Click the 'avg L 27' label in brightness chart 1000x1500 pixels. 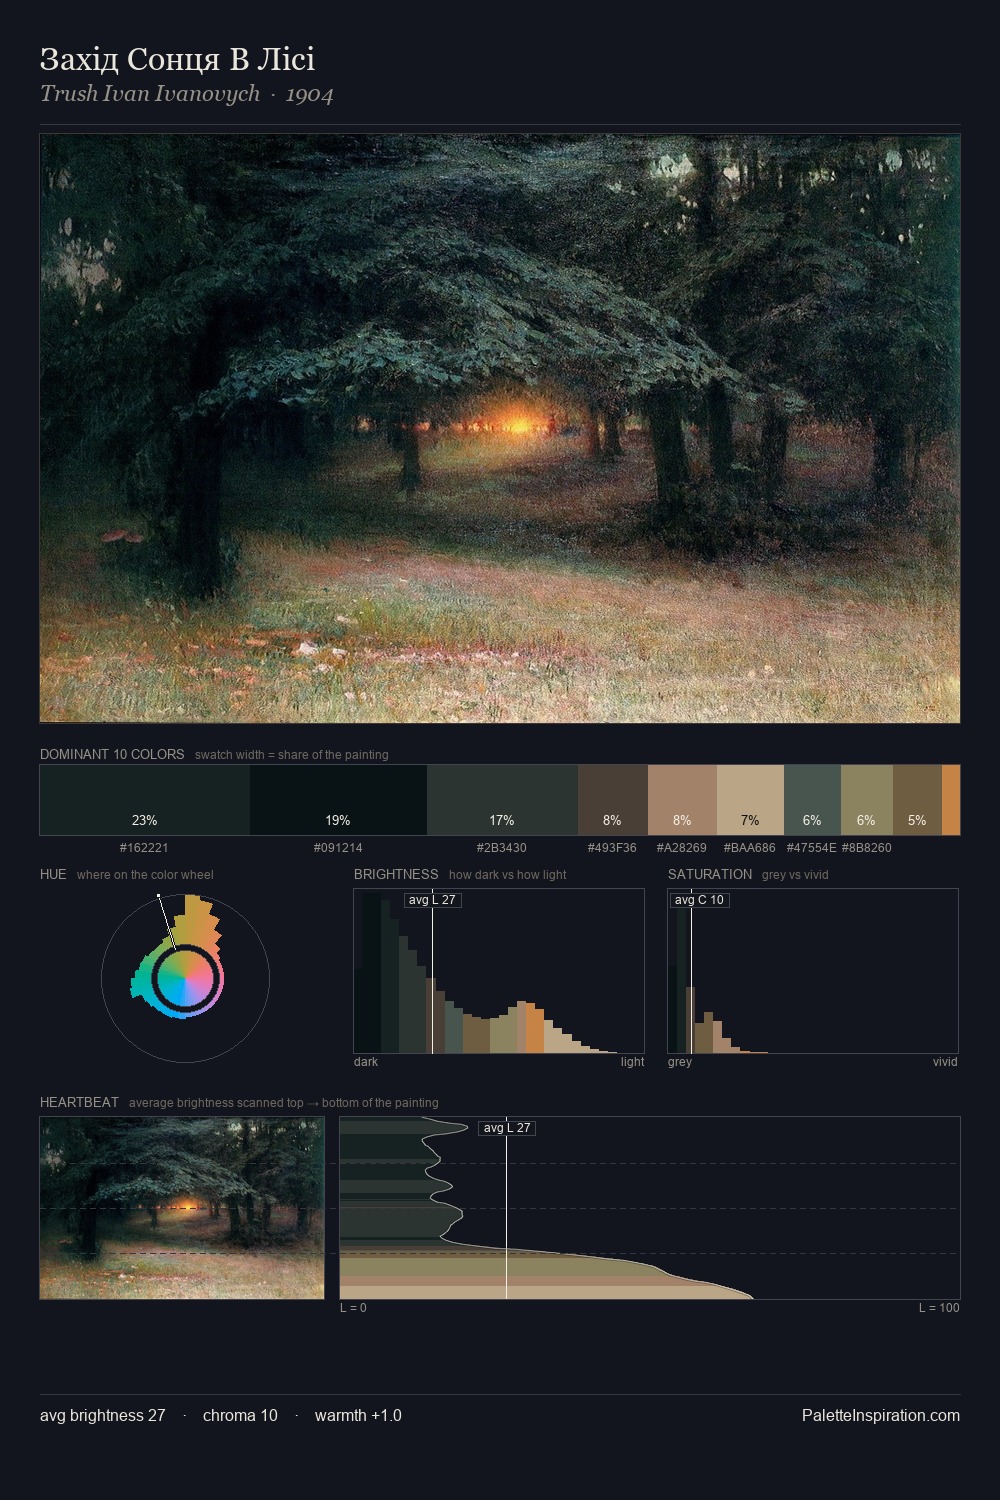pyautogui.click(x=432, y=900)
